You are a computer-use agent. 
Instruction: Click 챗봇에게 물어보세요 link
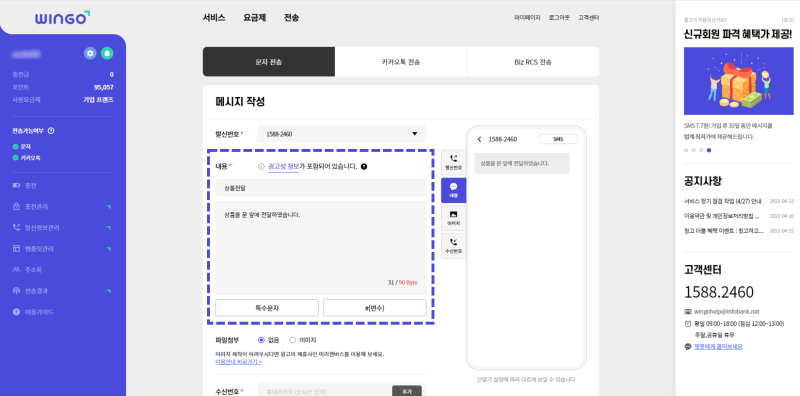pyautogui.click(x=719, y=346)
